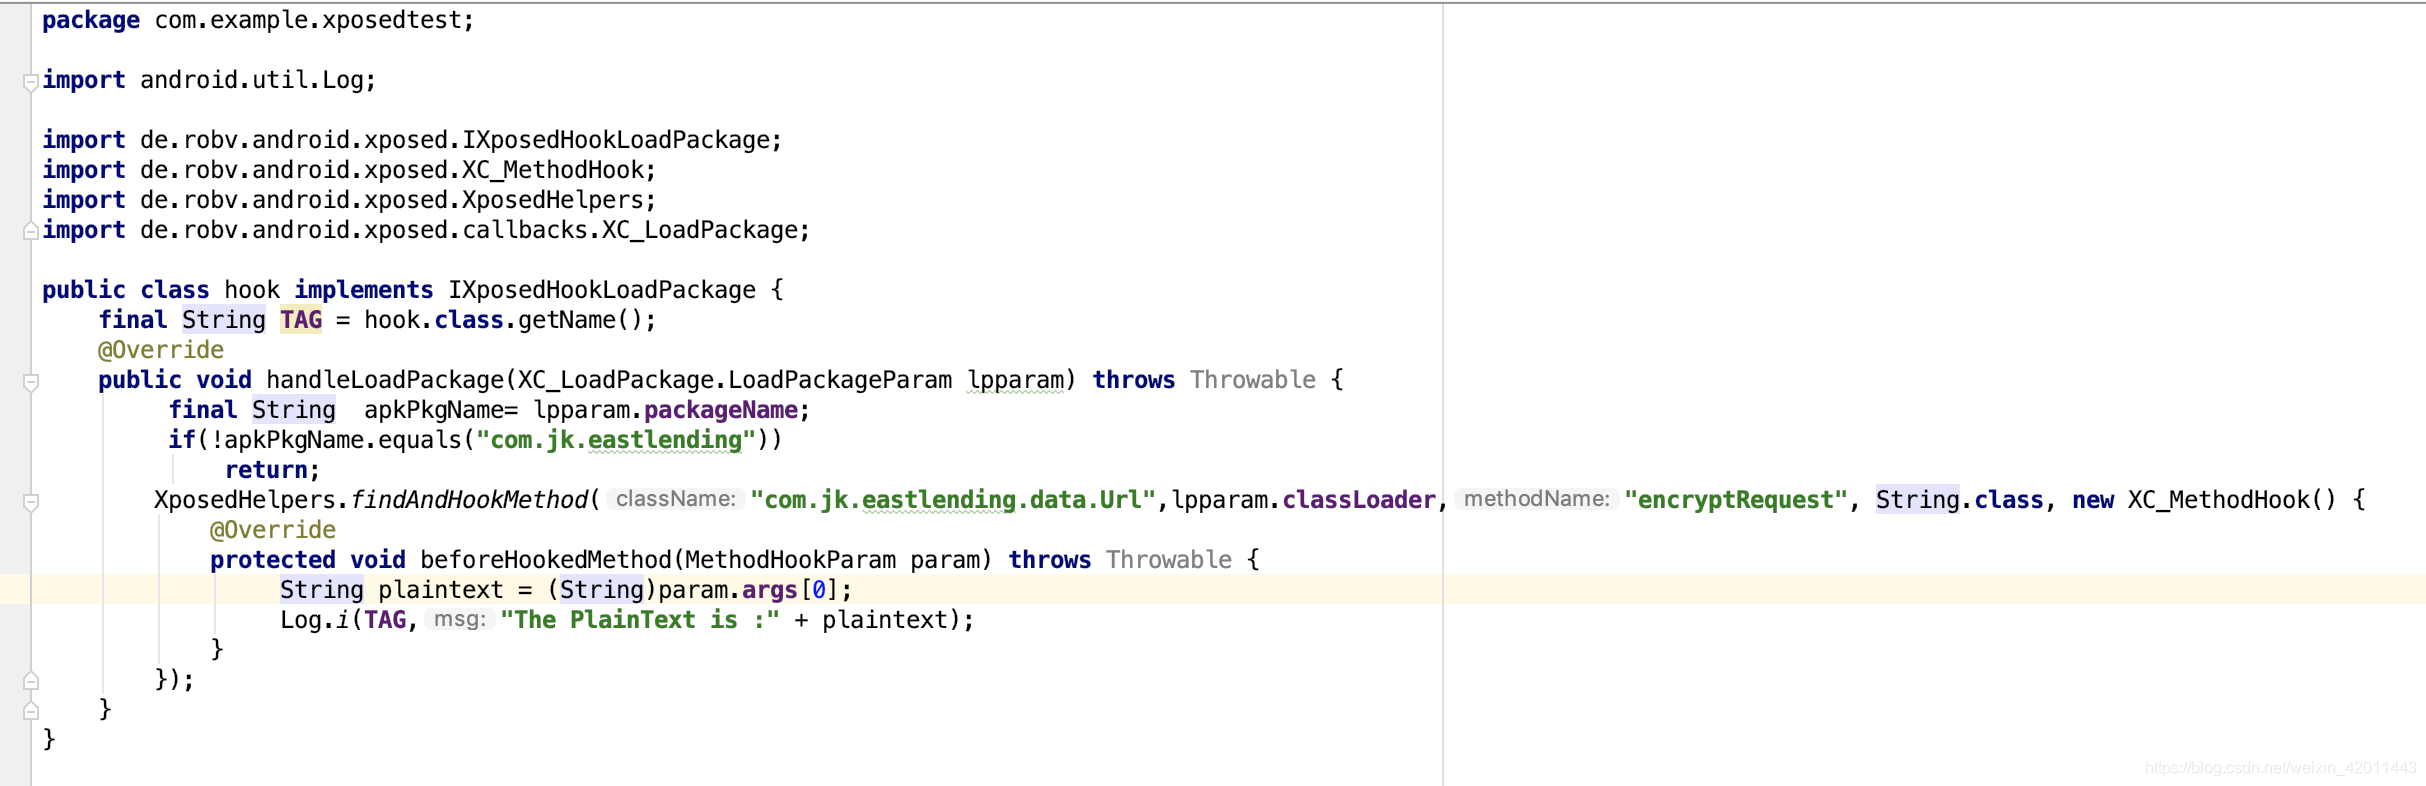Click the 'return' statement
The height and width of the screenshot is (786, 2426).
pos(266,470)
